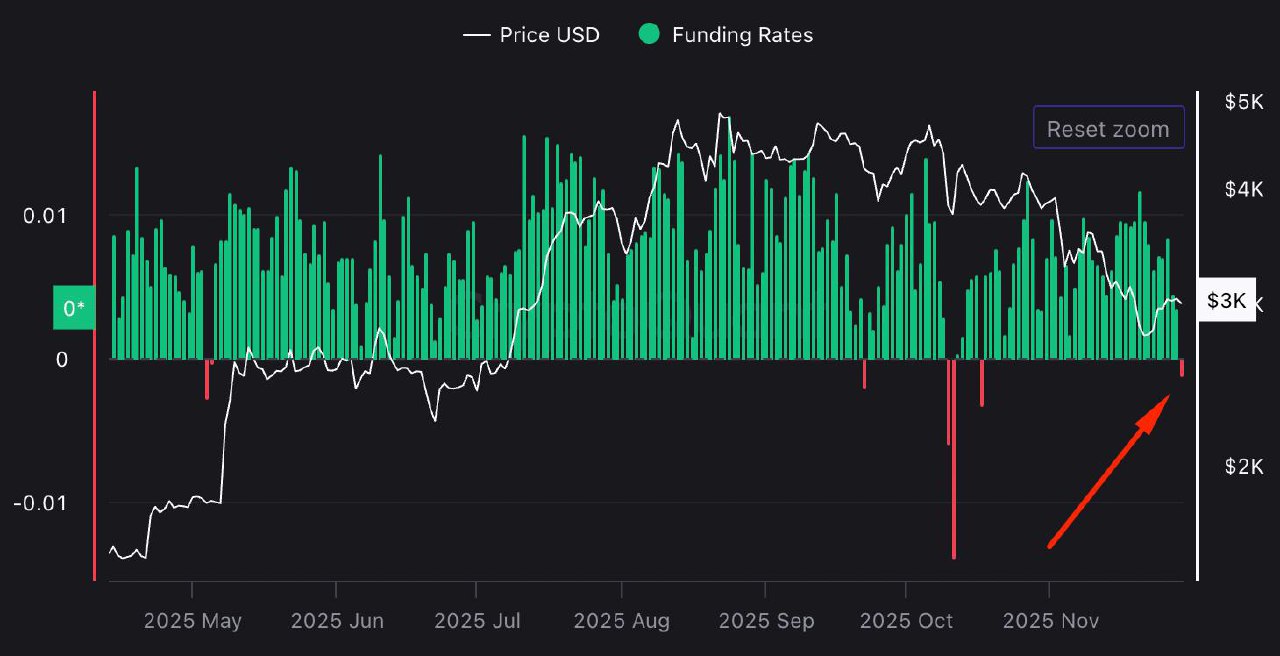Click the white Price USD legend line
This screenshot has width=1280, height=656.
point(477,35)
